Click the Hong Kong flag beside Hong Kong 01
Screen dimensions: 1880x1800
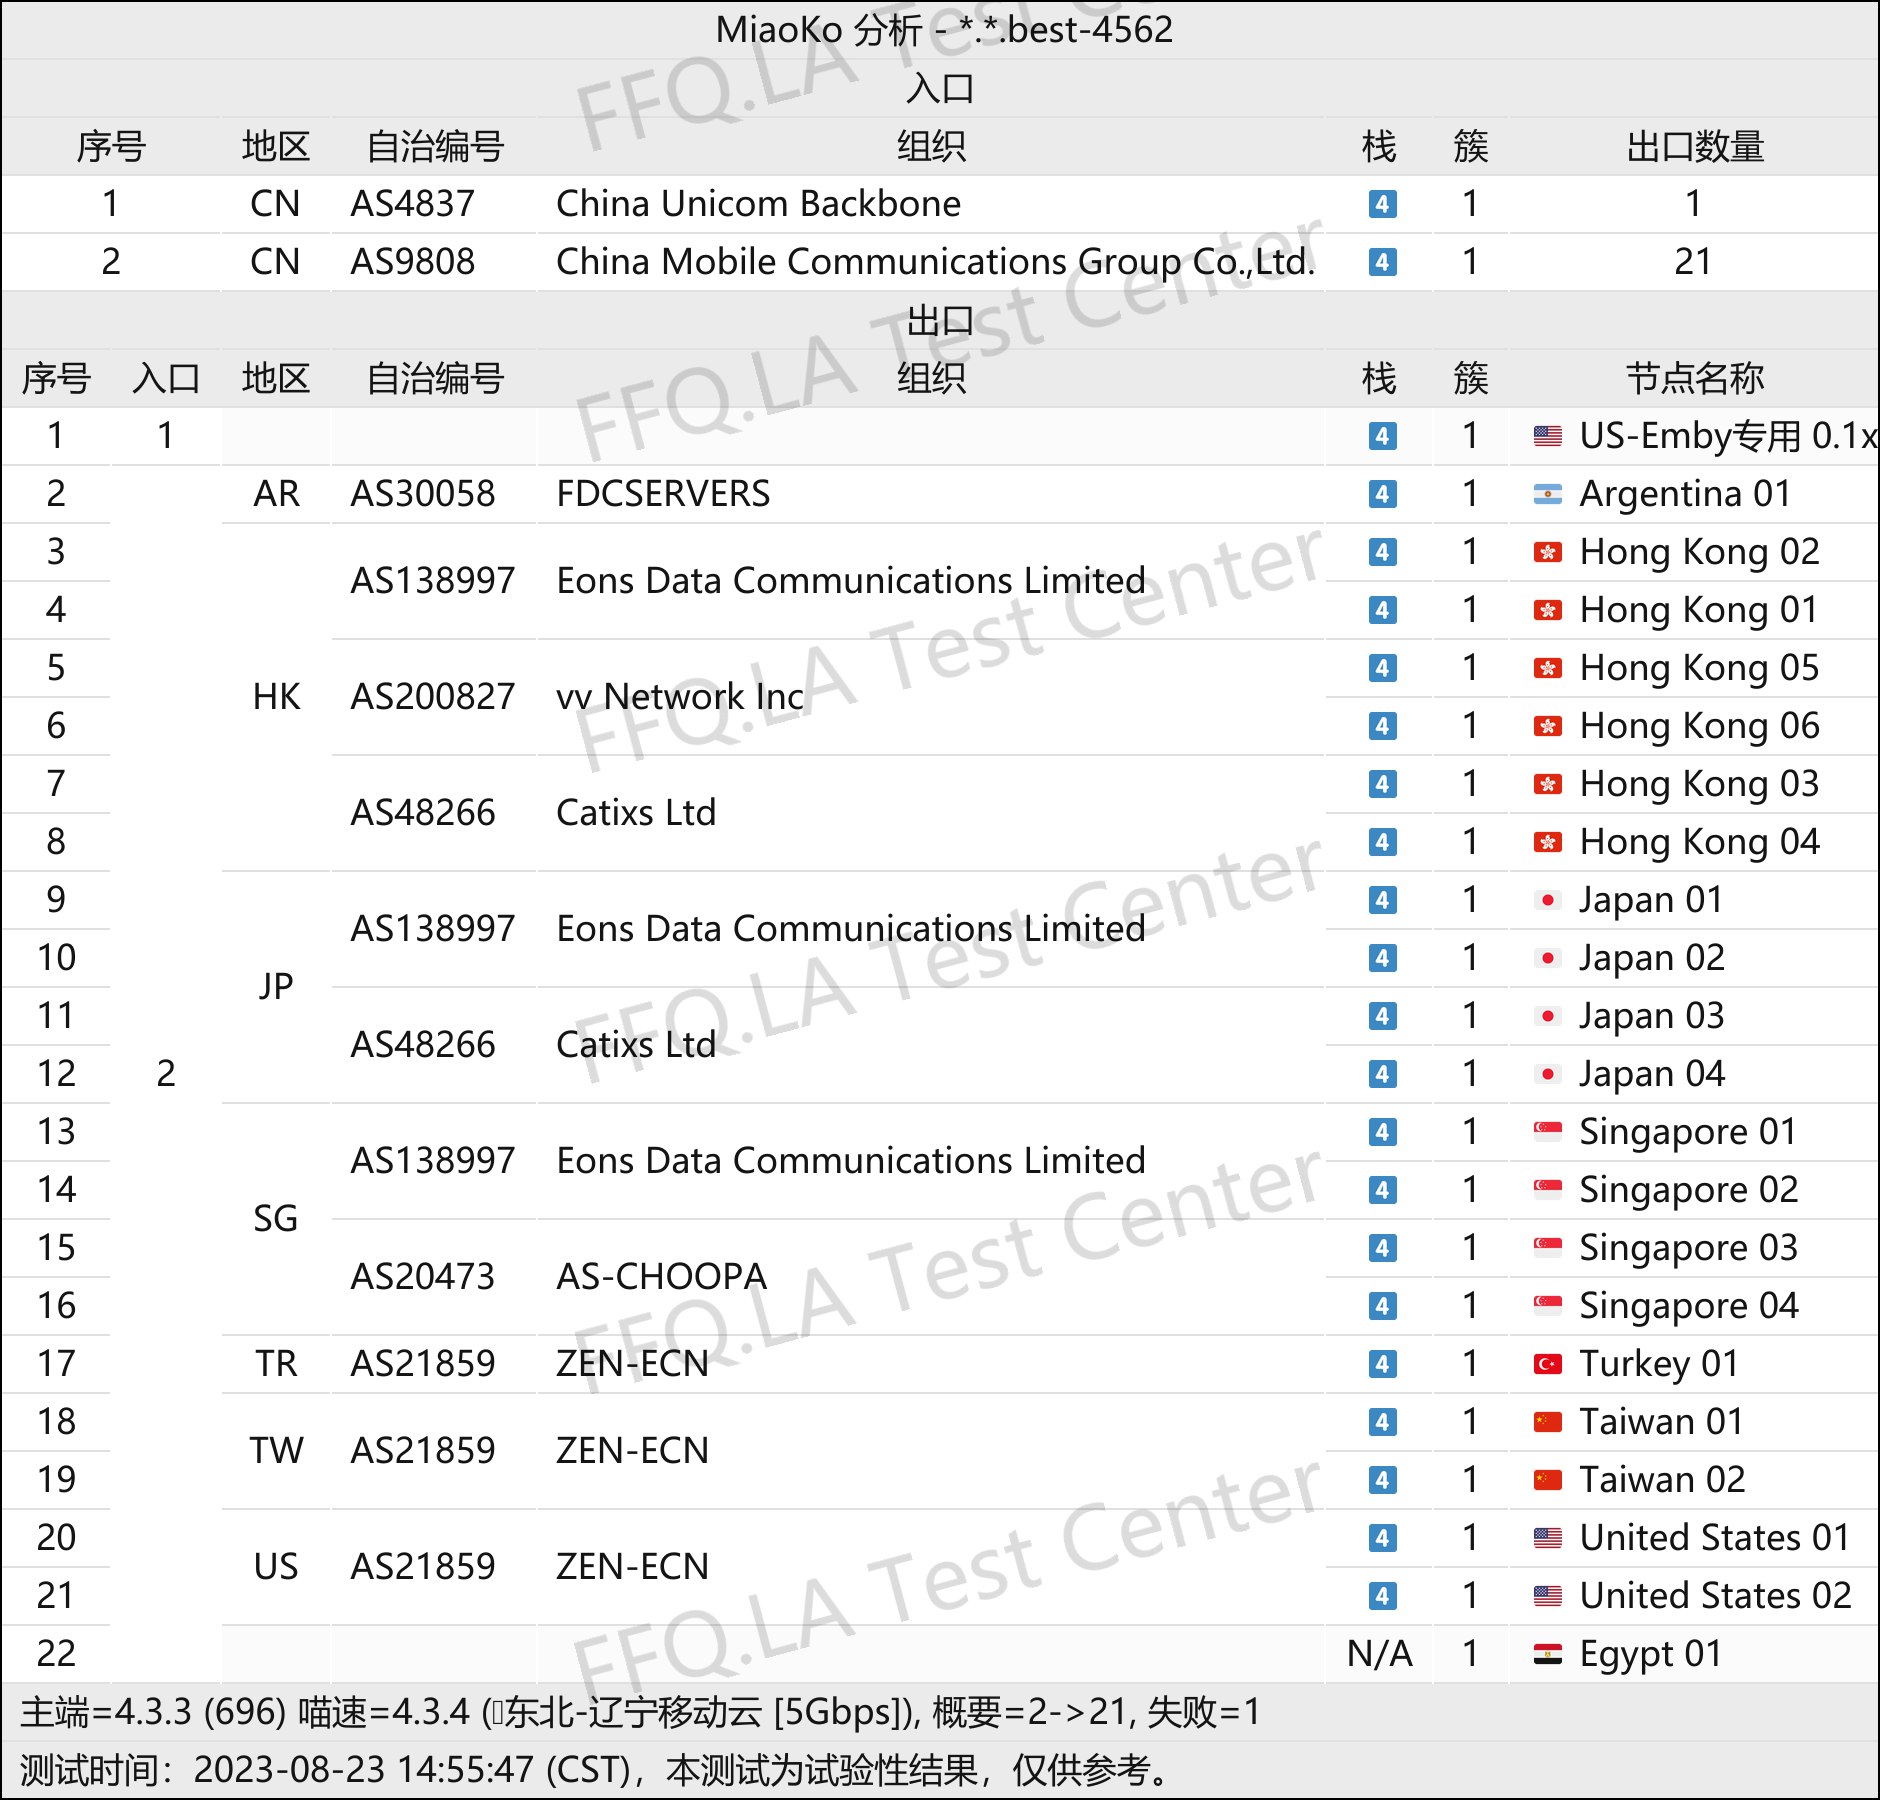(1547, 610)
